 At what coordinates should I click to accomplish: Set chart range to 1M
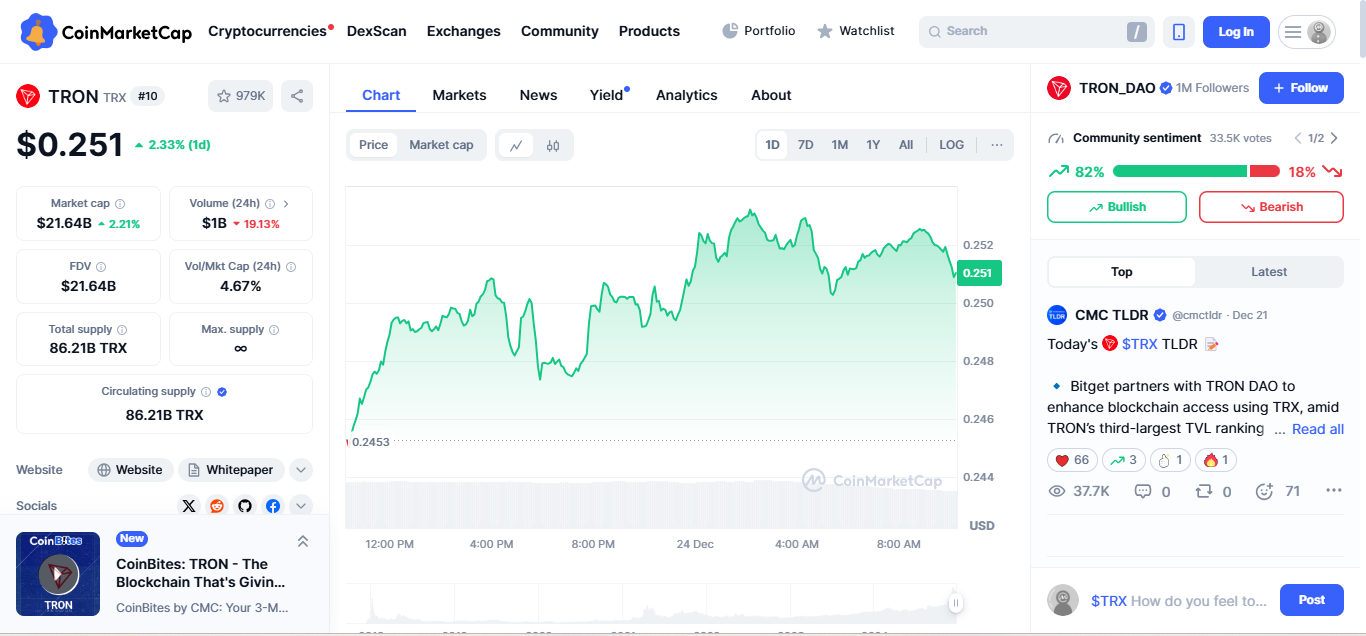point(840,145)
